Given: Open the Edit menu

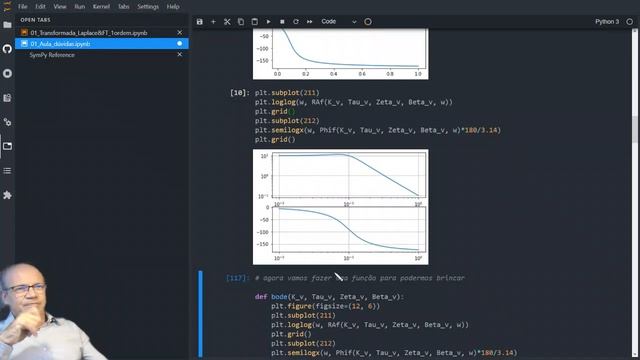Looking at the screenshot, I should click(40, 7).
